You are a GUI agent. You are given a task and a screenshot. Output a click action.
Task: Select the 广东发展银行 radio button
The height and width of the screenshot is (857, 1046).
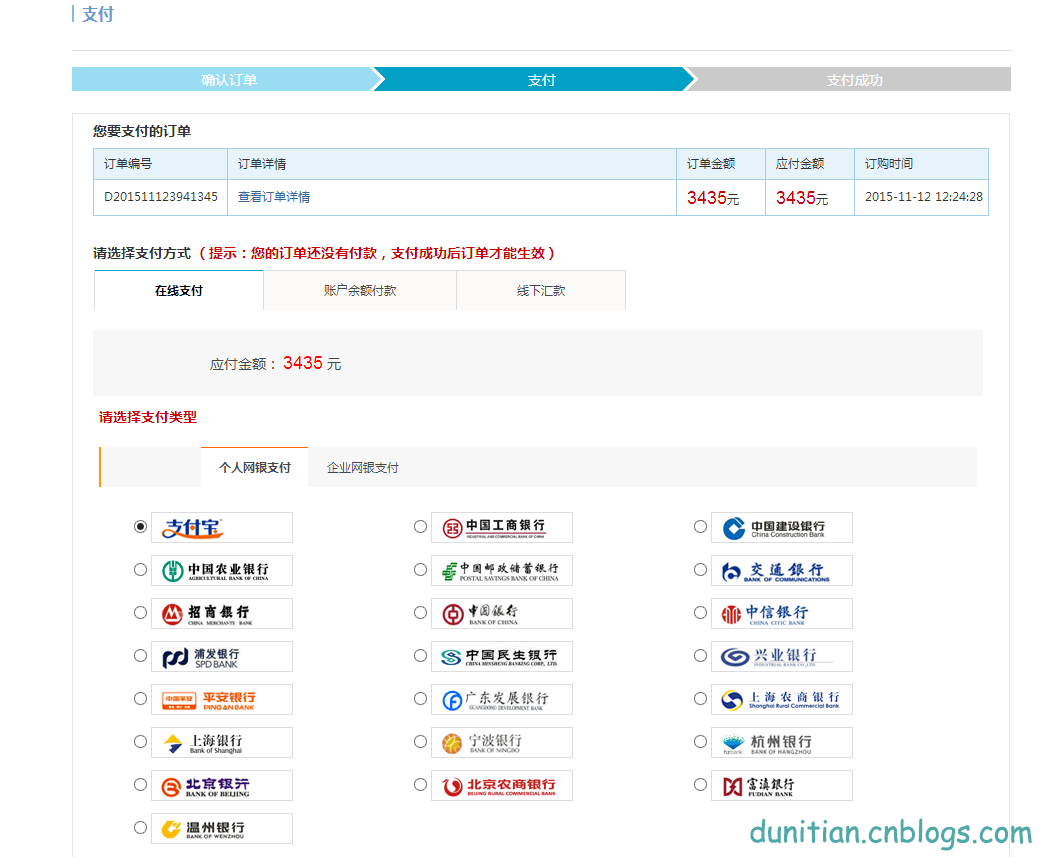[x=420, y=698]
